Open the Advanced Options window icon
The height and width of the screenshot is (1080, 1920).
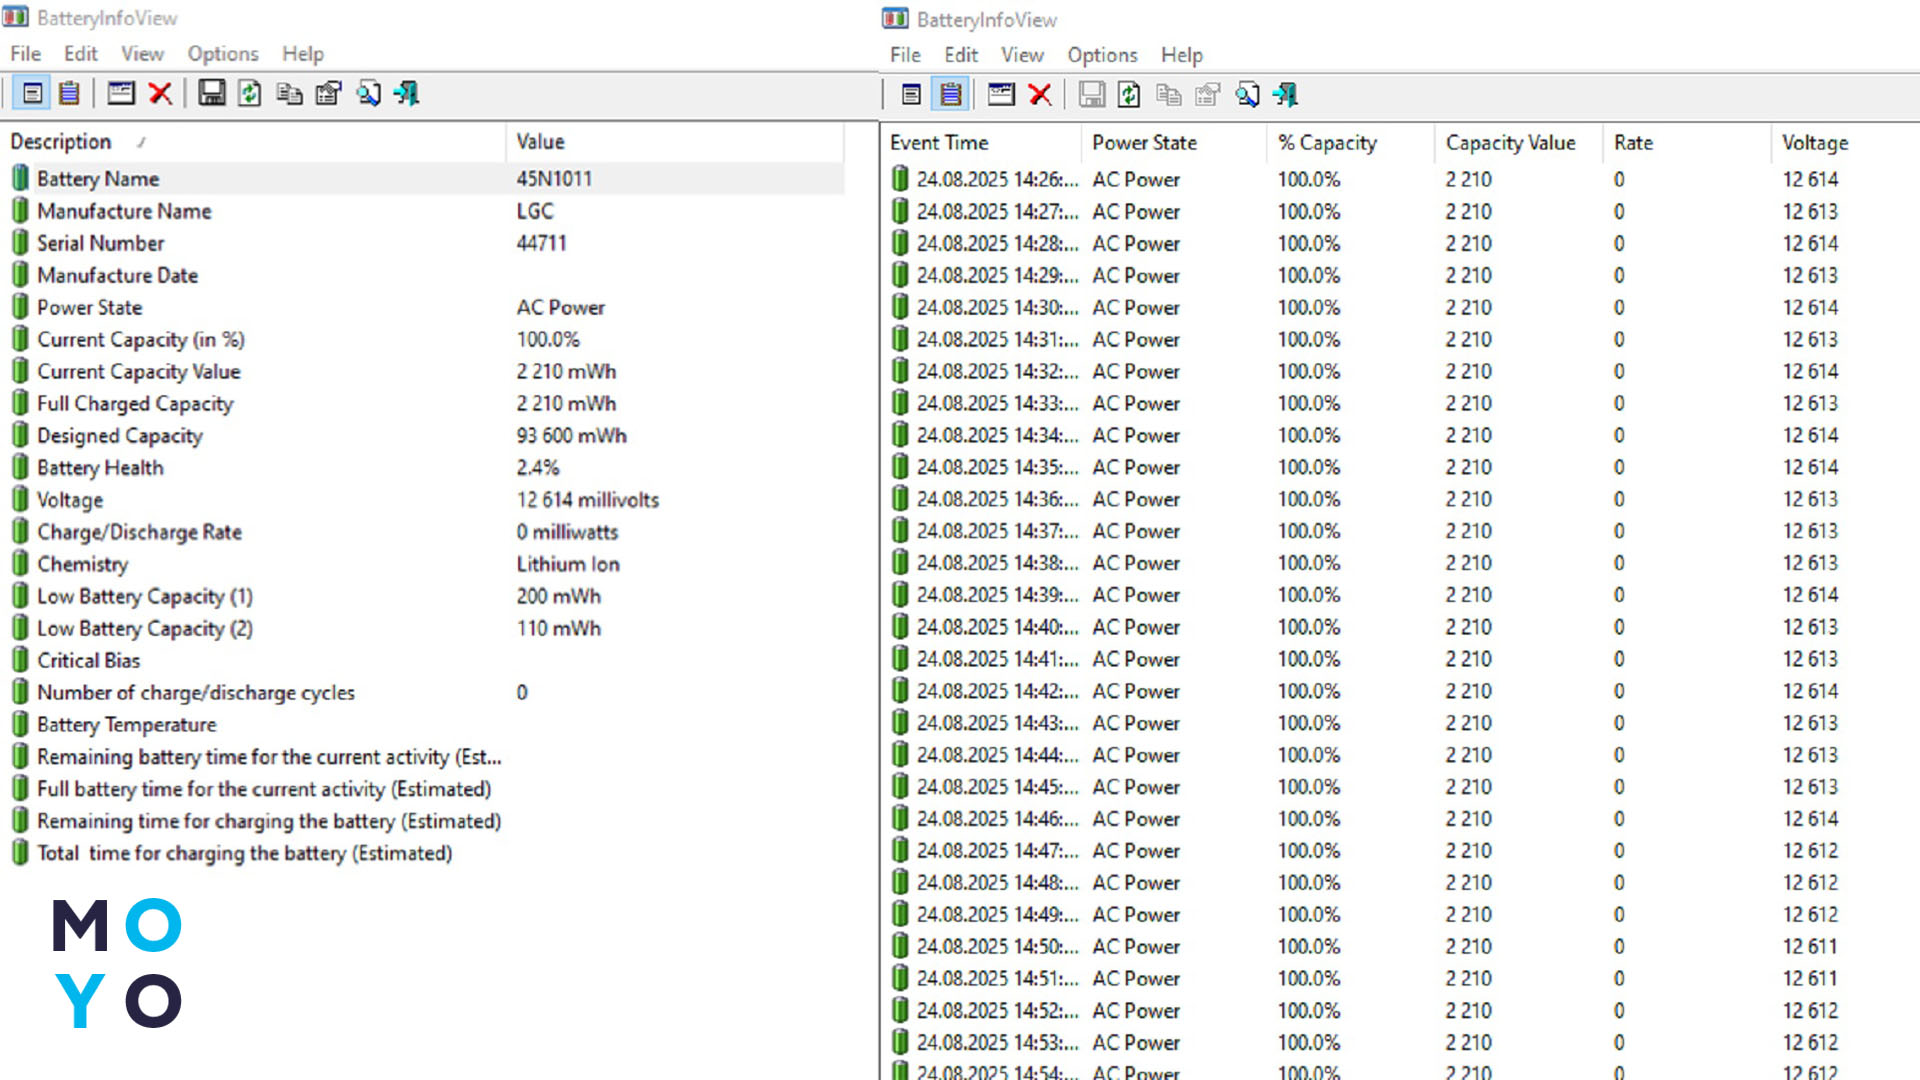[122, 94]
